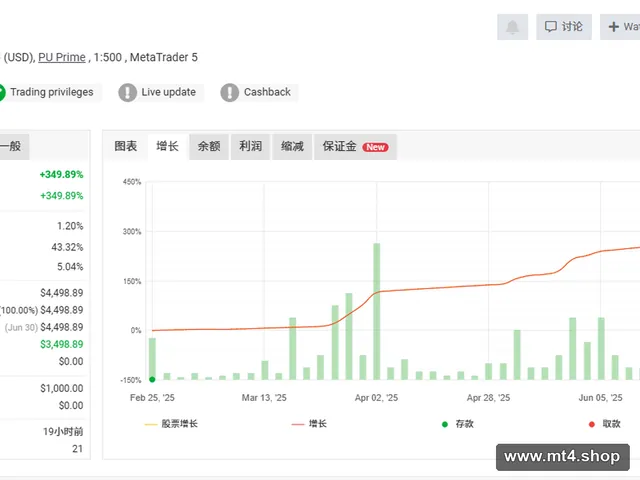
Task: Open the 讨论 discussion button
Action: 564,27
